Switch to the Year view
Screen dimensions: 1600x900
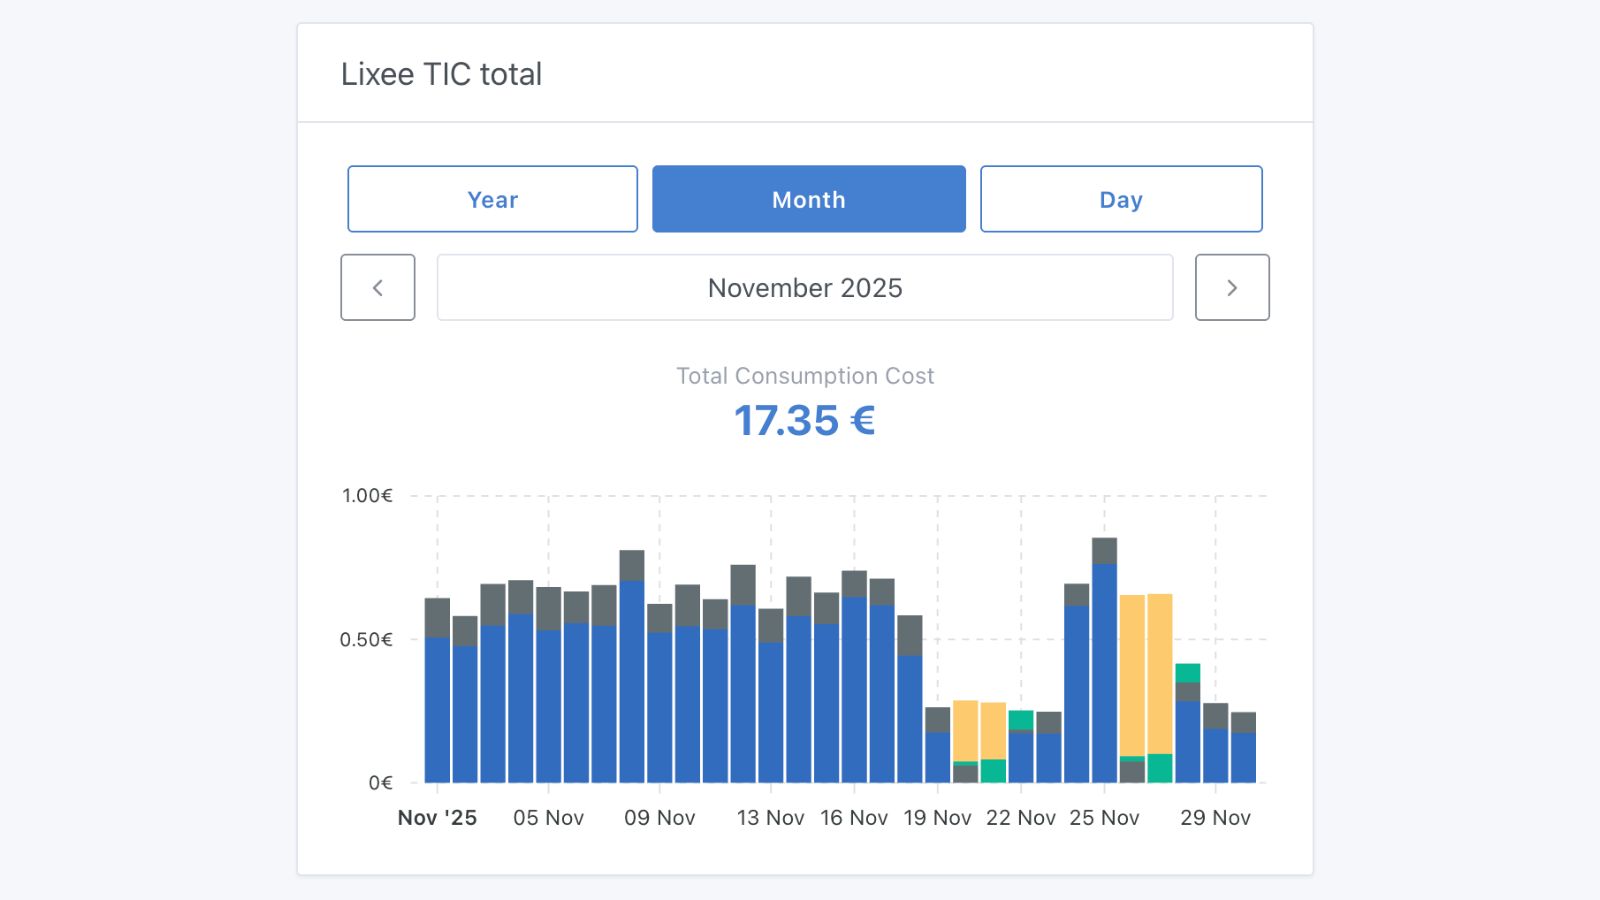click(x=492, y=199)
